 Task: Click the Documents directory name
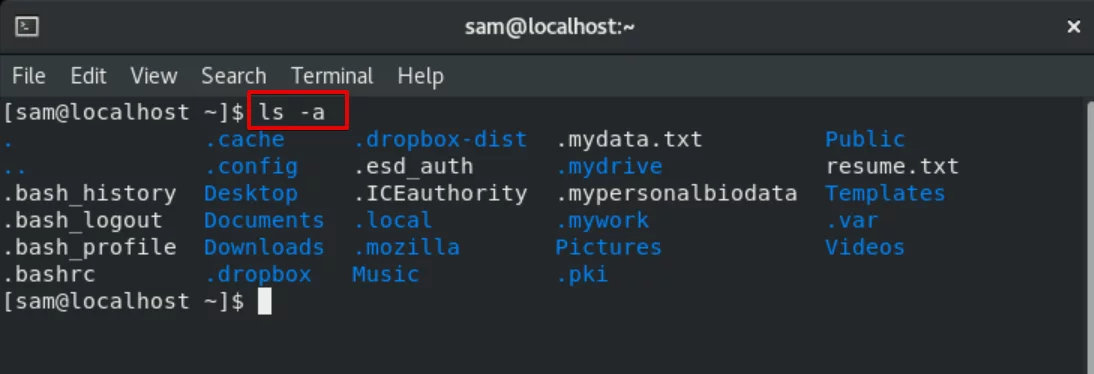264,220
